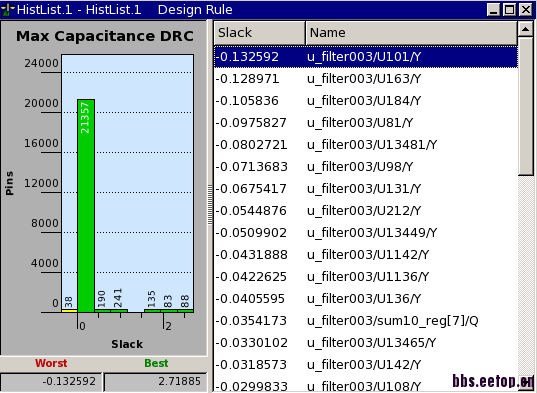Minimize the HistList.1 window
The height and width of the screenshot is (393, 537).
(494, 10)
